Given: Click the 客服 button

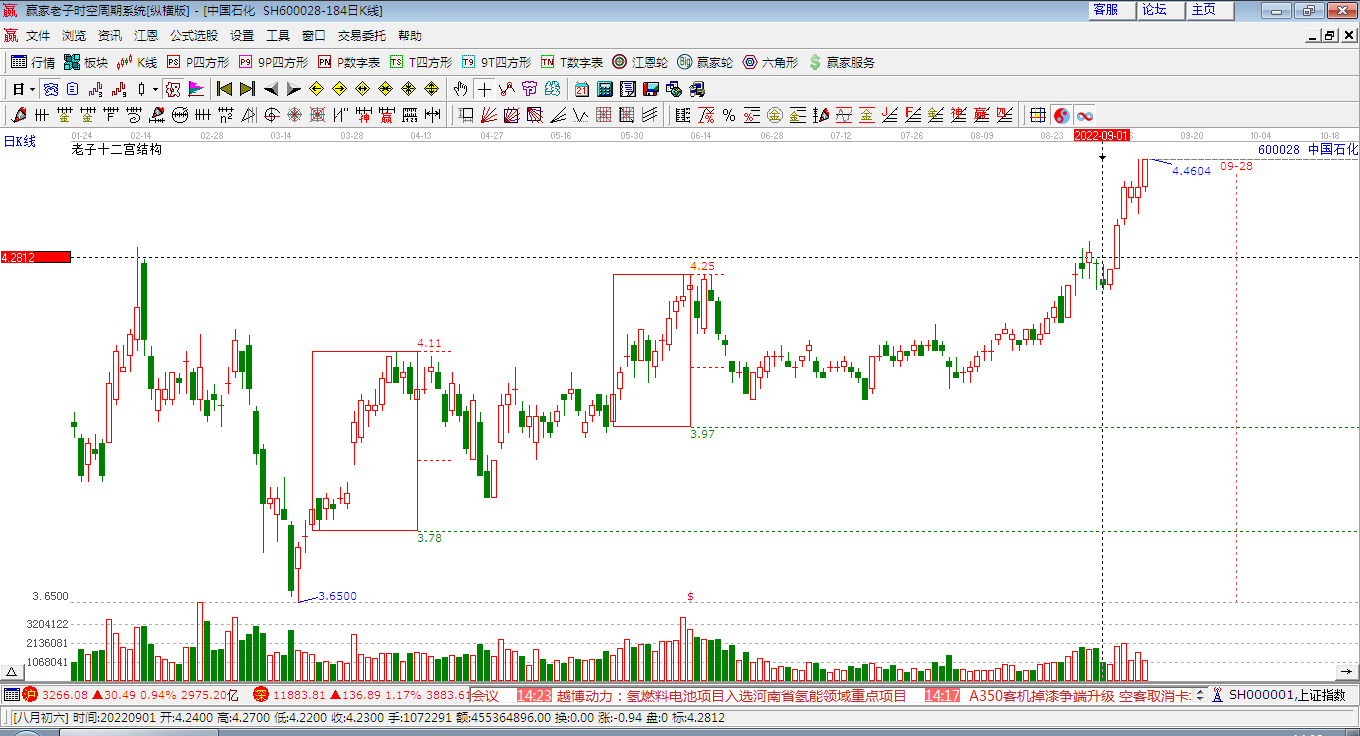Looking at the screenshot, I should coord(1112,10).
